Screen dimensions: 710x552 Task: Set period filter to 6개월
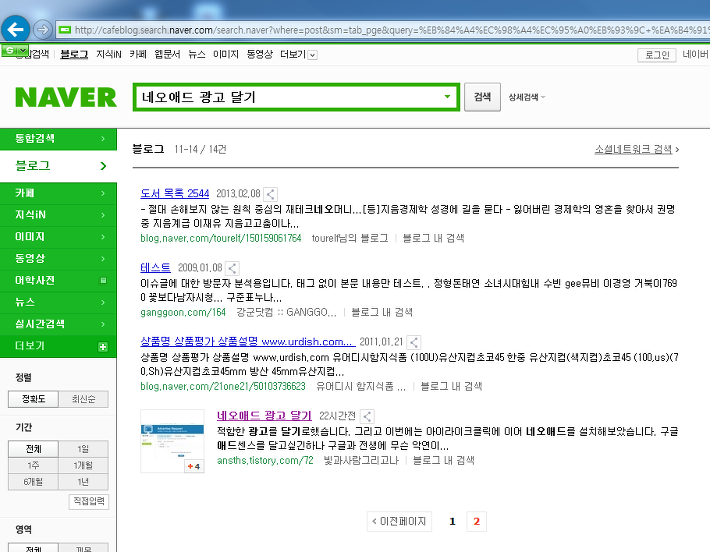pos(34,482)
